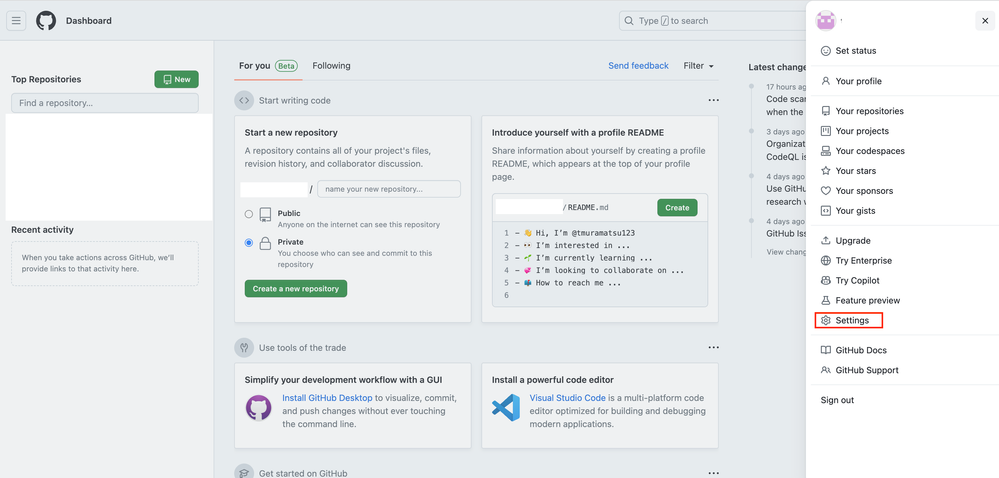Focus the Type / to search box

pyautogui.click(x=712, y=21)
